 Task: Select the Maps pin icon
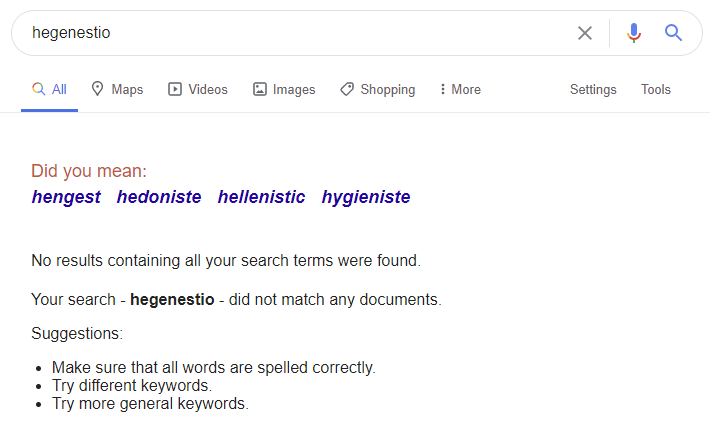click(x=97, y=89)
